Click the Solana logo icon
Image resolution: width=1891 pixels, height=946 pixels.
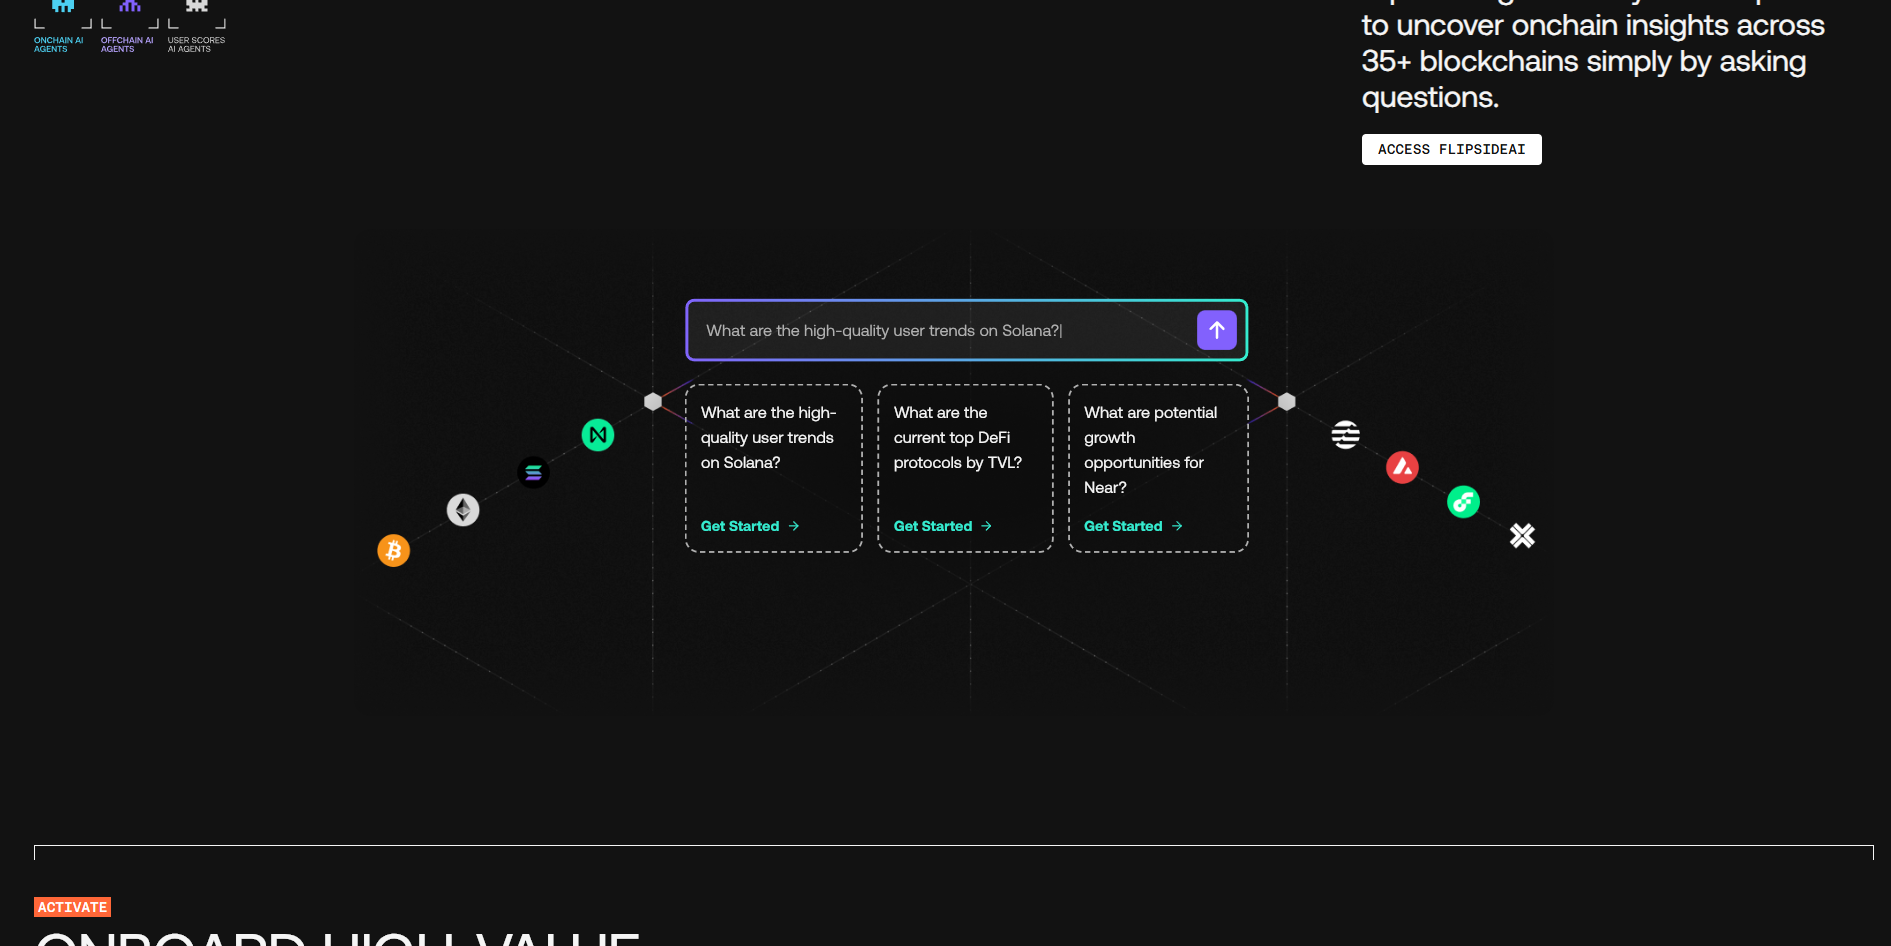tap(533, 472)
